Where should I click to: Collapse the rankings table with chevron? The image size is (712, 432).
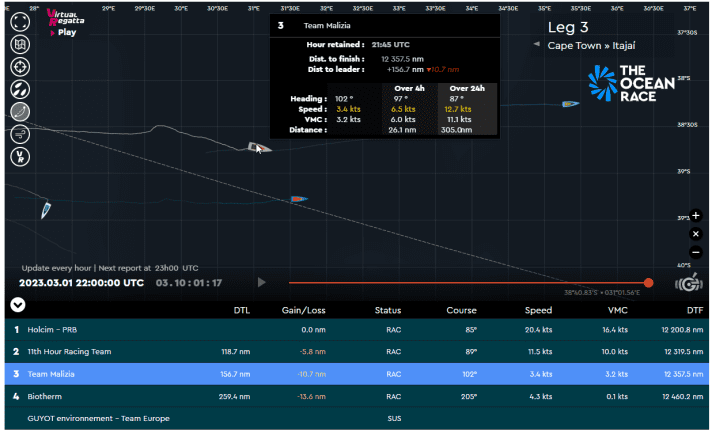pos(17,305)
